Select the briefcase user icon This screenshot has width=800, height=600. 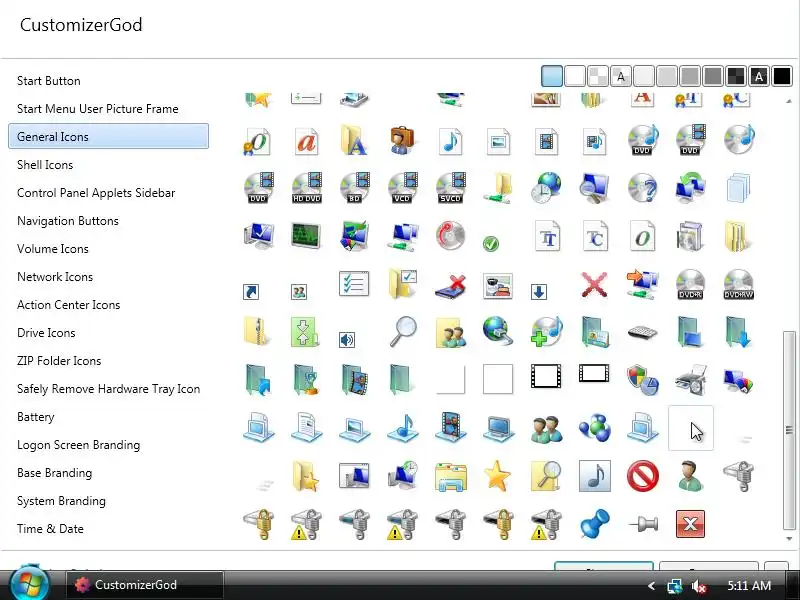402,140
